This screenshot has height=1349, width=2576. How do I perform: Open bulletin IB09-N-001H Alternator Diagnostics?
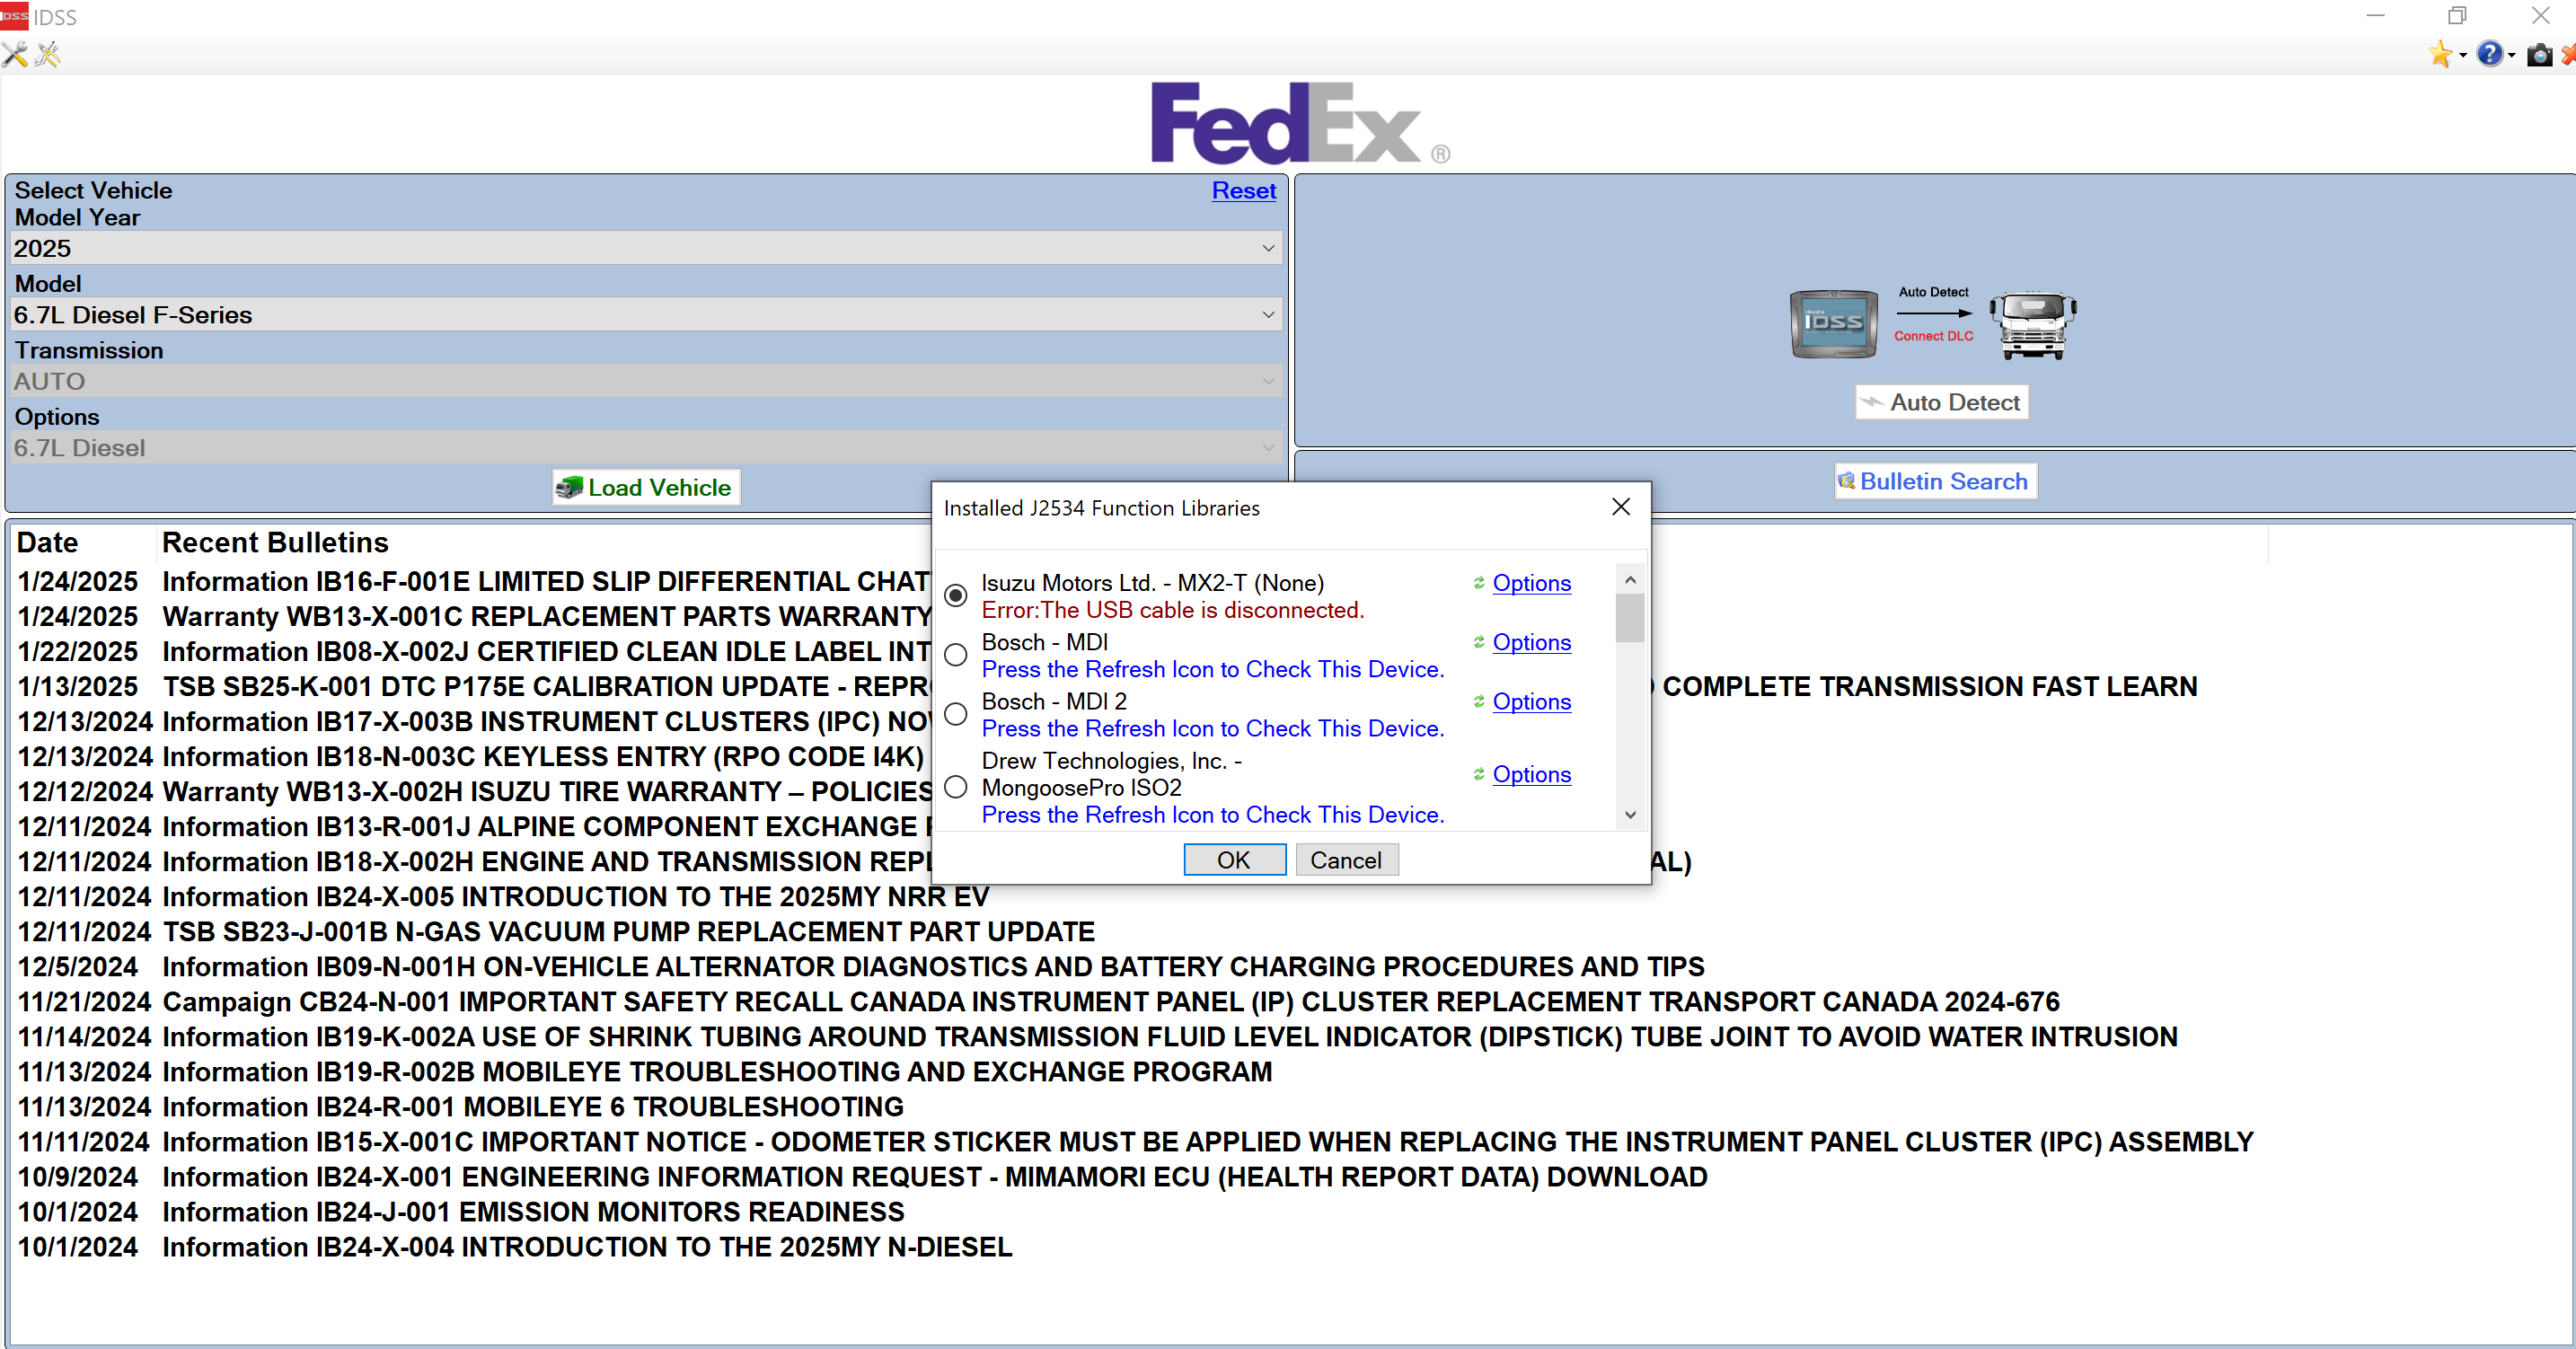[x=934, y=967]
